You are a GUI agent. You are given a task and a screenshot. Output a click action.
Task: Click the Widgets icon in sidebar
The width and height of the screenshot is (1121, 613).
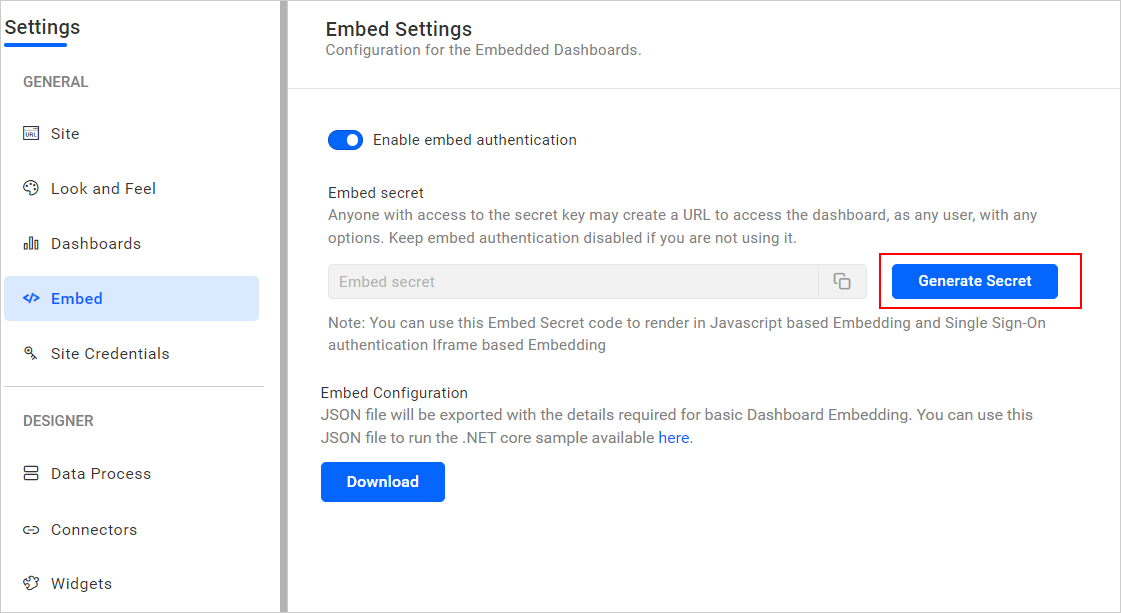click(x=31, y=584)
